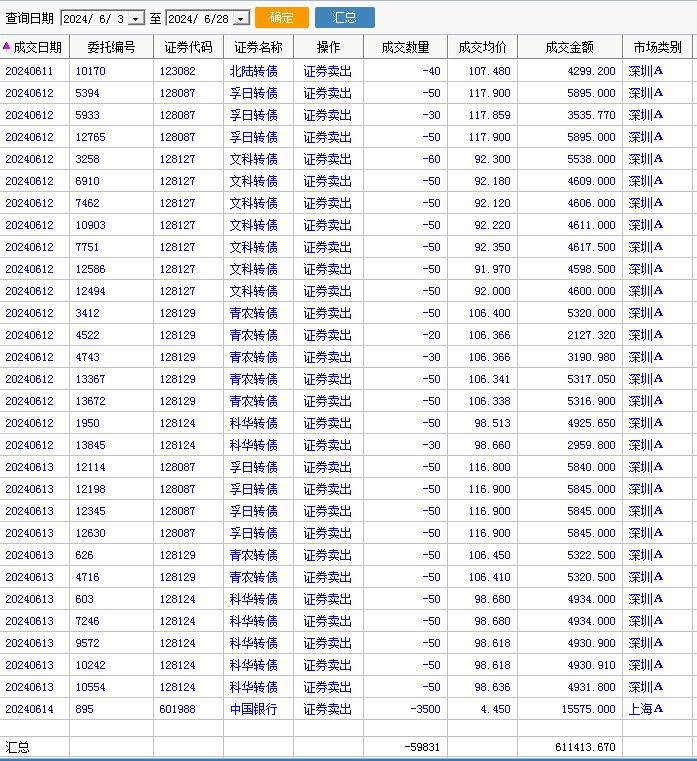Click into the start date field 2024/6/3

96,18
